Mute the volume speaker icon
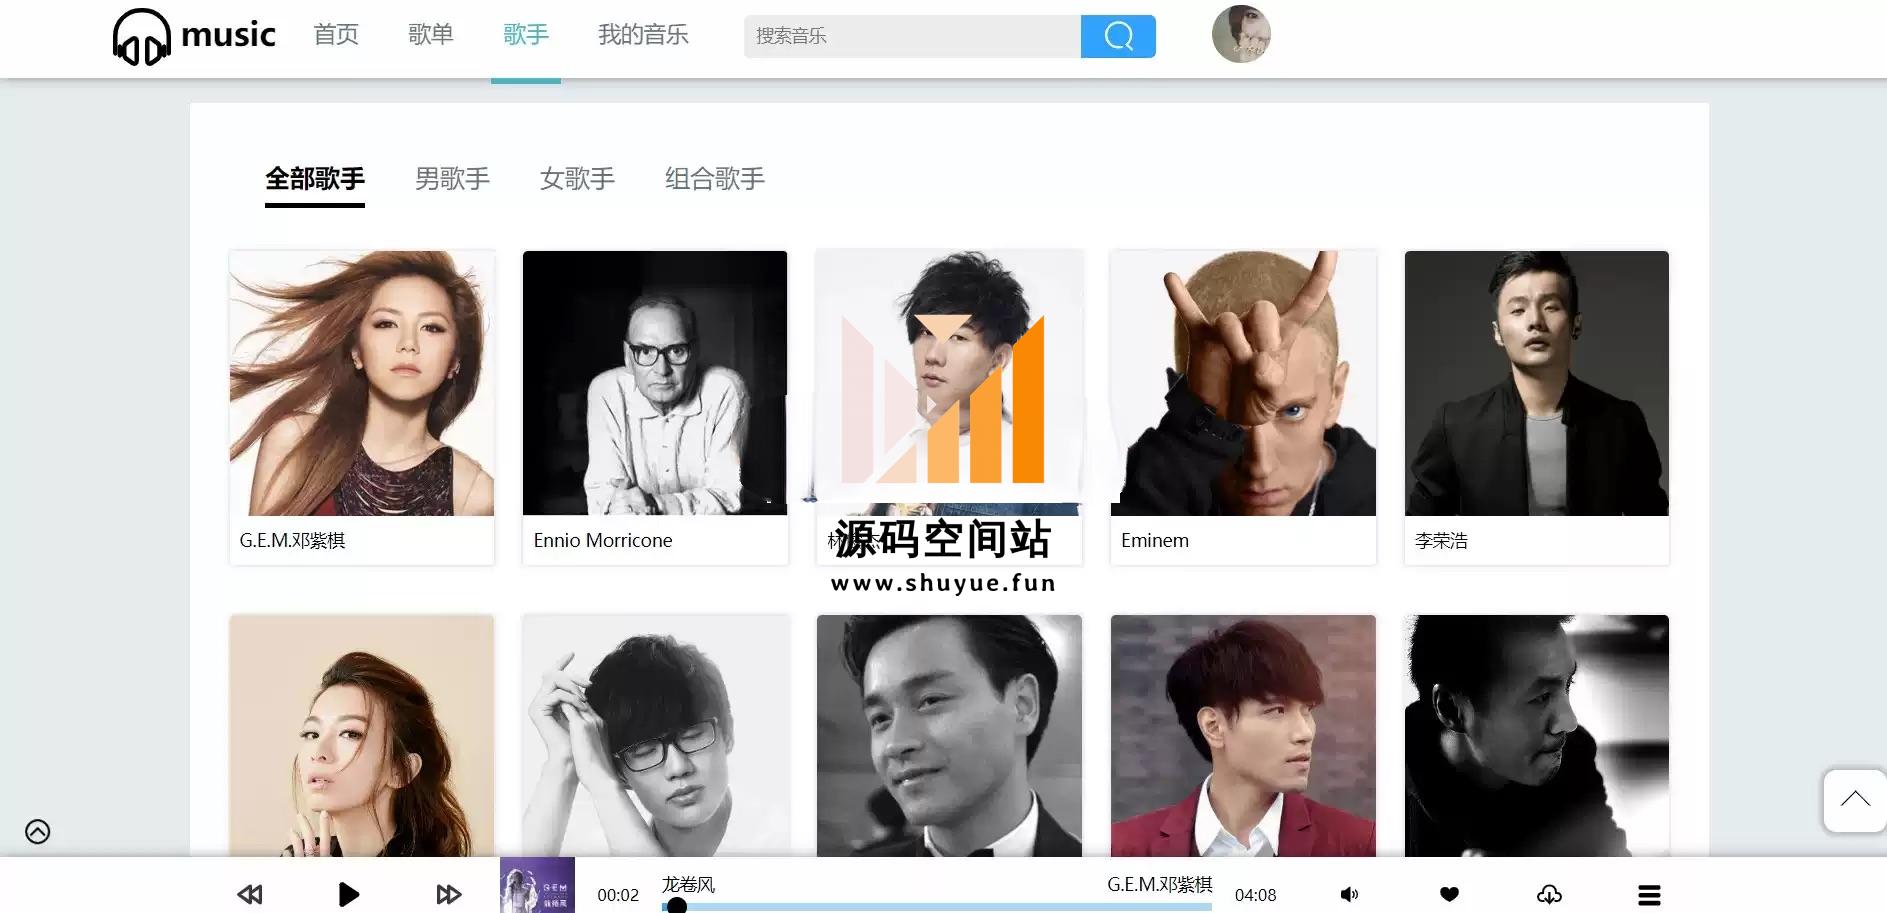Viewport: 1887px width, 913px height. (x=1349, y=894)
